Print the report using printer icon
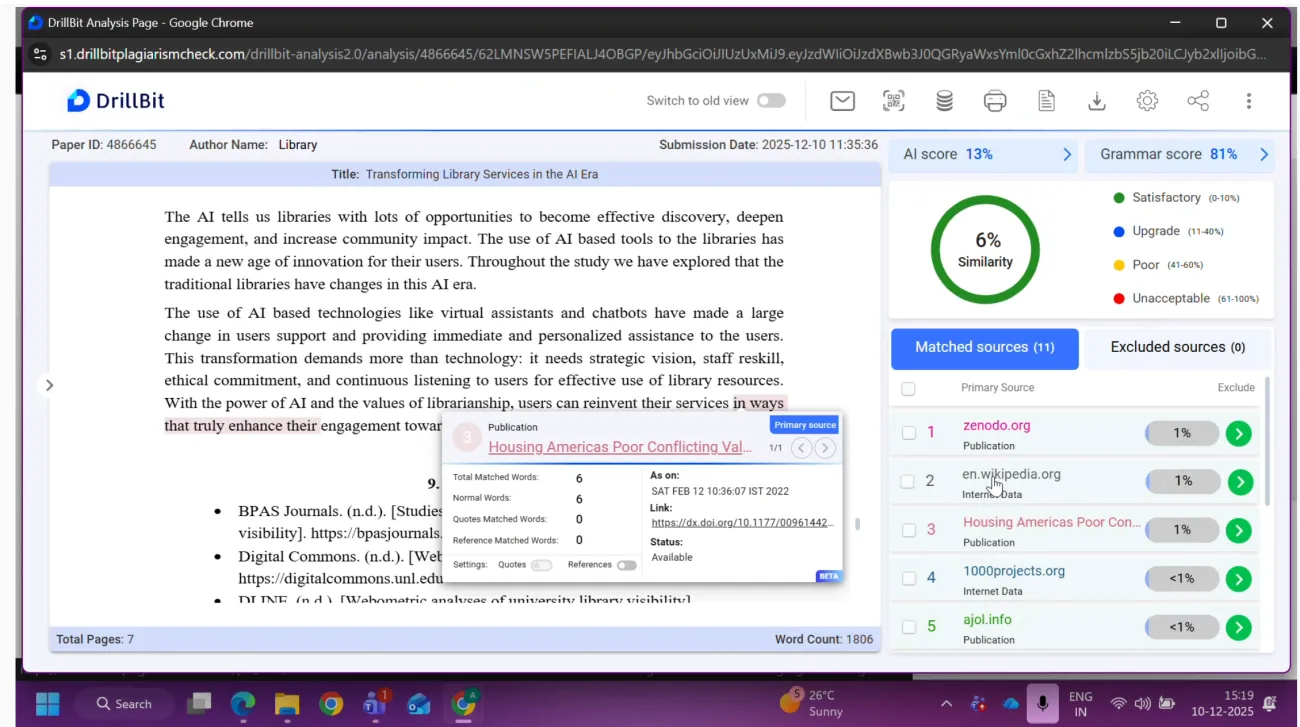Screen dimensions: 1300x727 [x=994, y=101]
